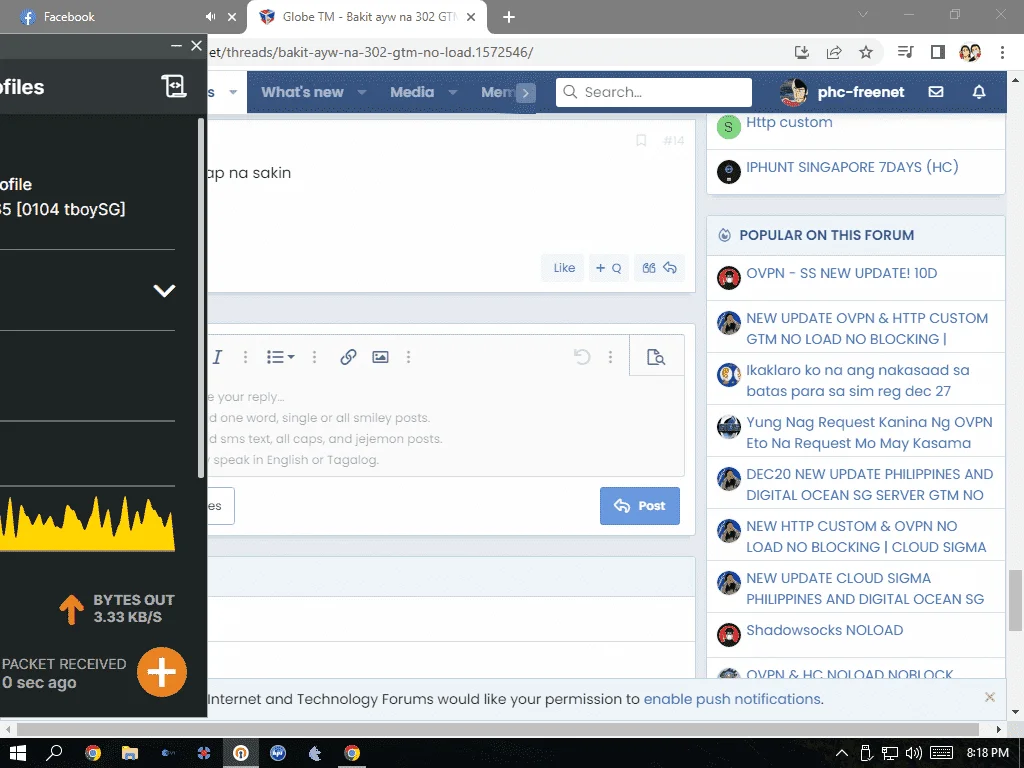Image resolution: width=1024 pixels, height=768 pixels.
Task: Open a new browser tab
Action: 509,17
